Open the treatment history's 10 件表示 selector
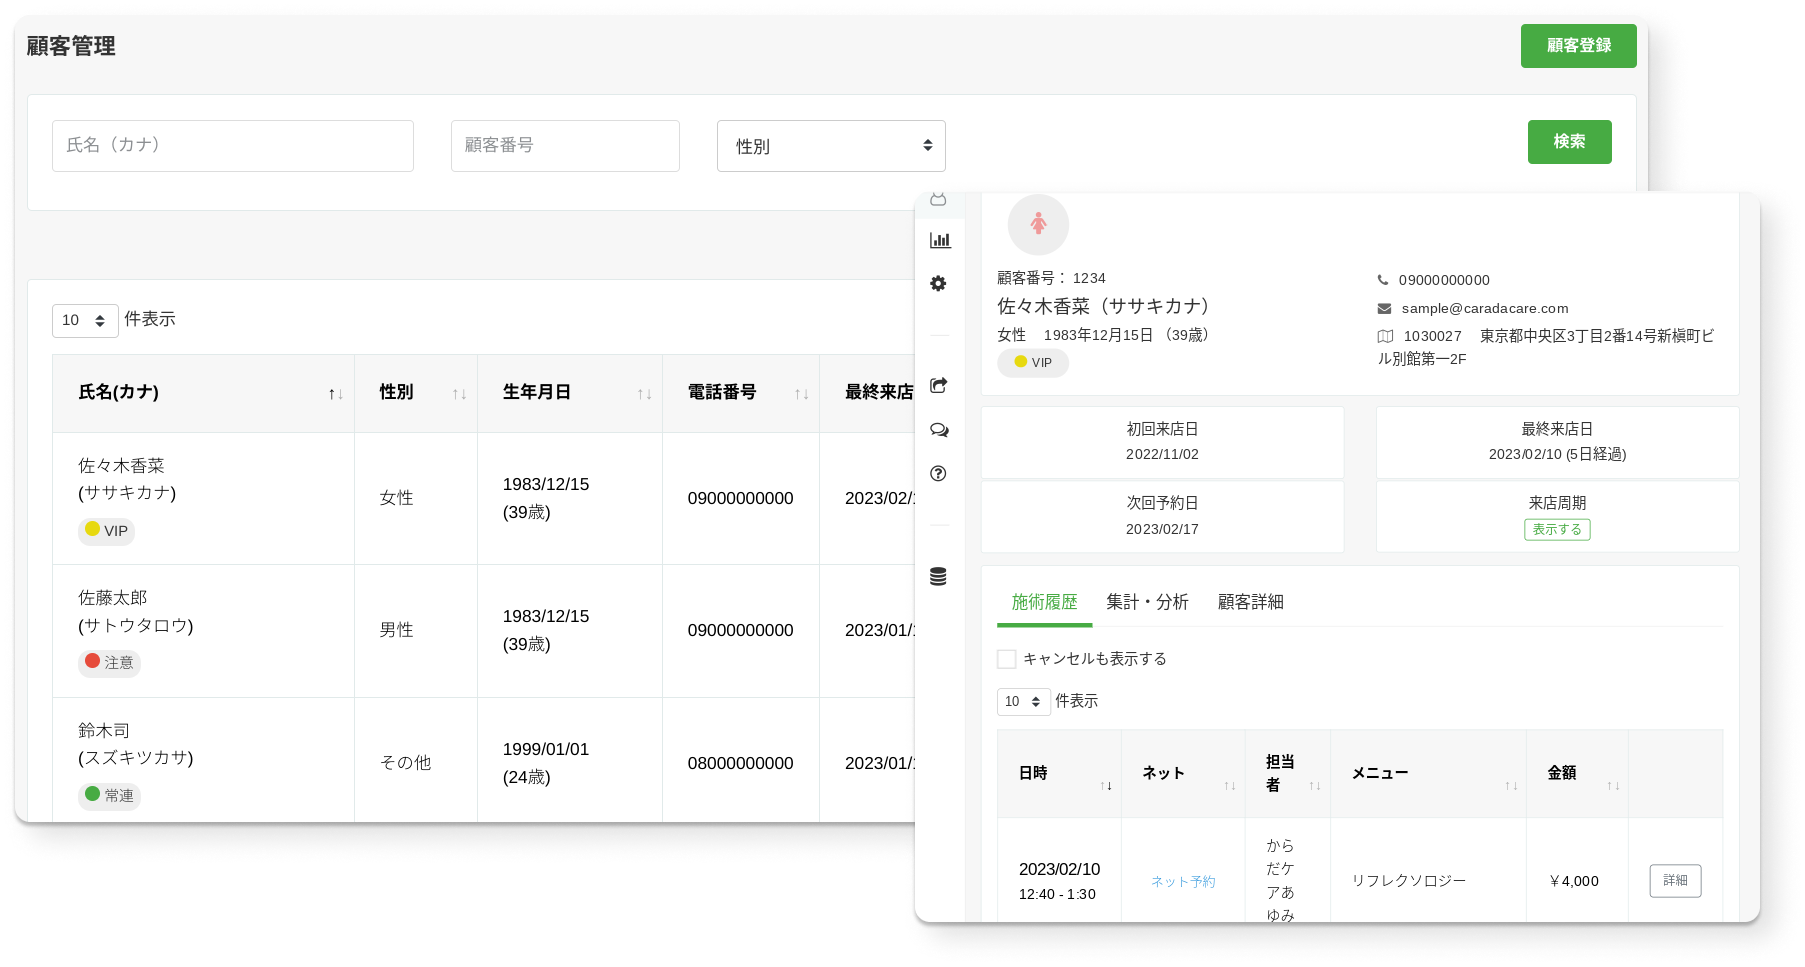The height and width of the screenshot is (967, 1805). pos(1022,701)
